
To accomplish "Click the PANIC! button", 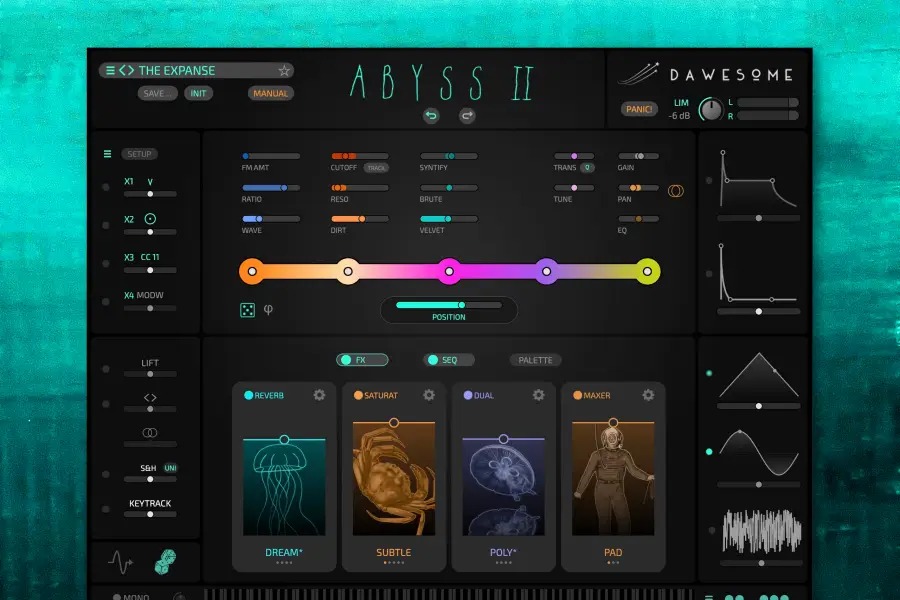I will click(639, 109).
